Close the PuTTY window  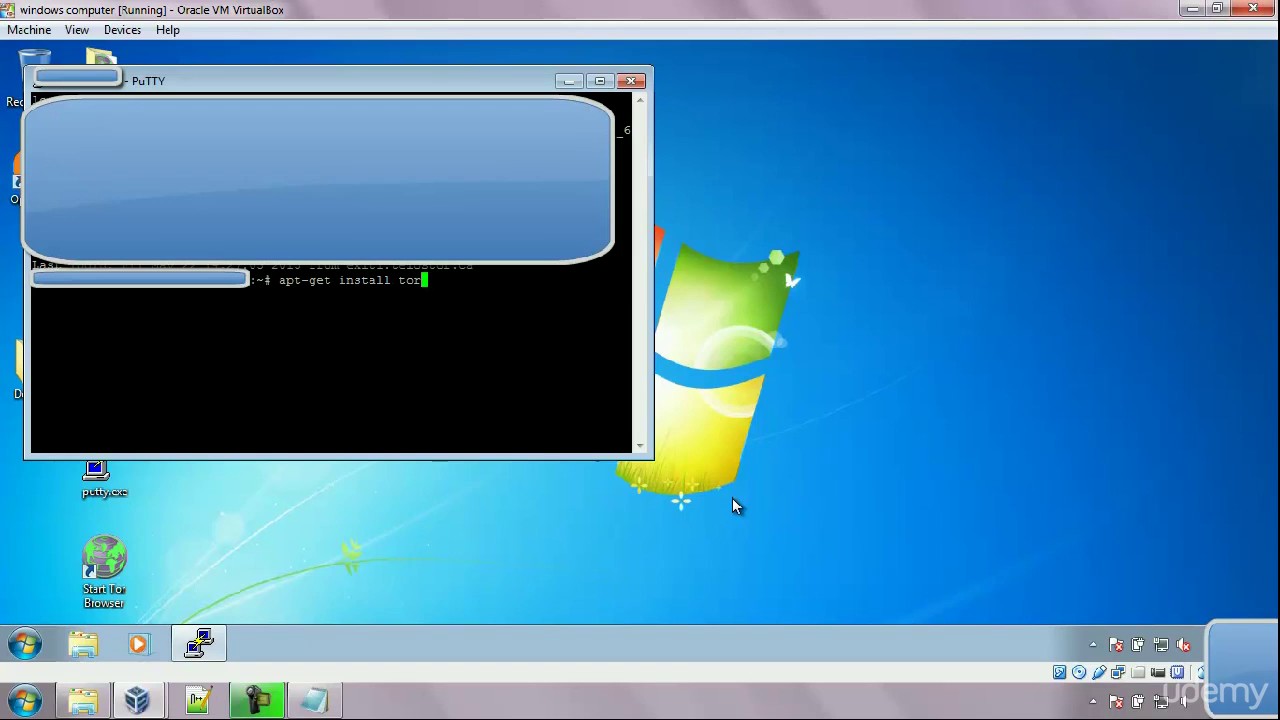click(x=631, y=81)
